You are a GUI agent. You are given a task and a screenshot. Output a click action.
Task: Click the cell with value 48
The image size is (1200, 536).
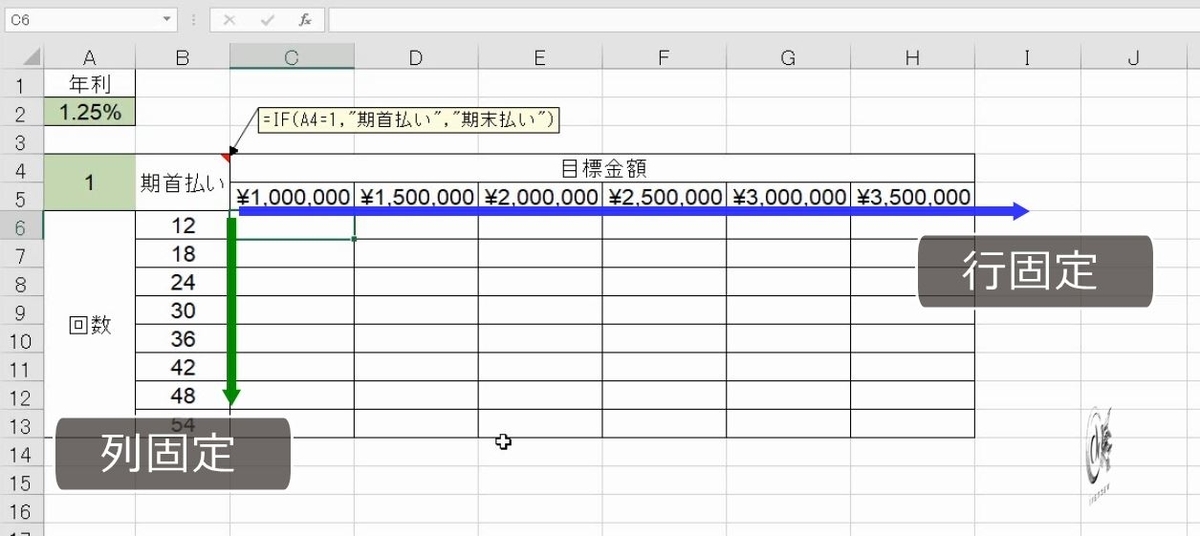[x=182, y=396]
